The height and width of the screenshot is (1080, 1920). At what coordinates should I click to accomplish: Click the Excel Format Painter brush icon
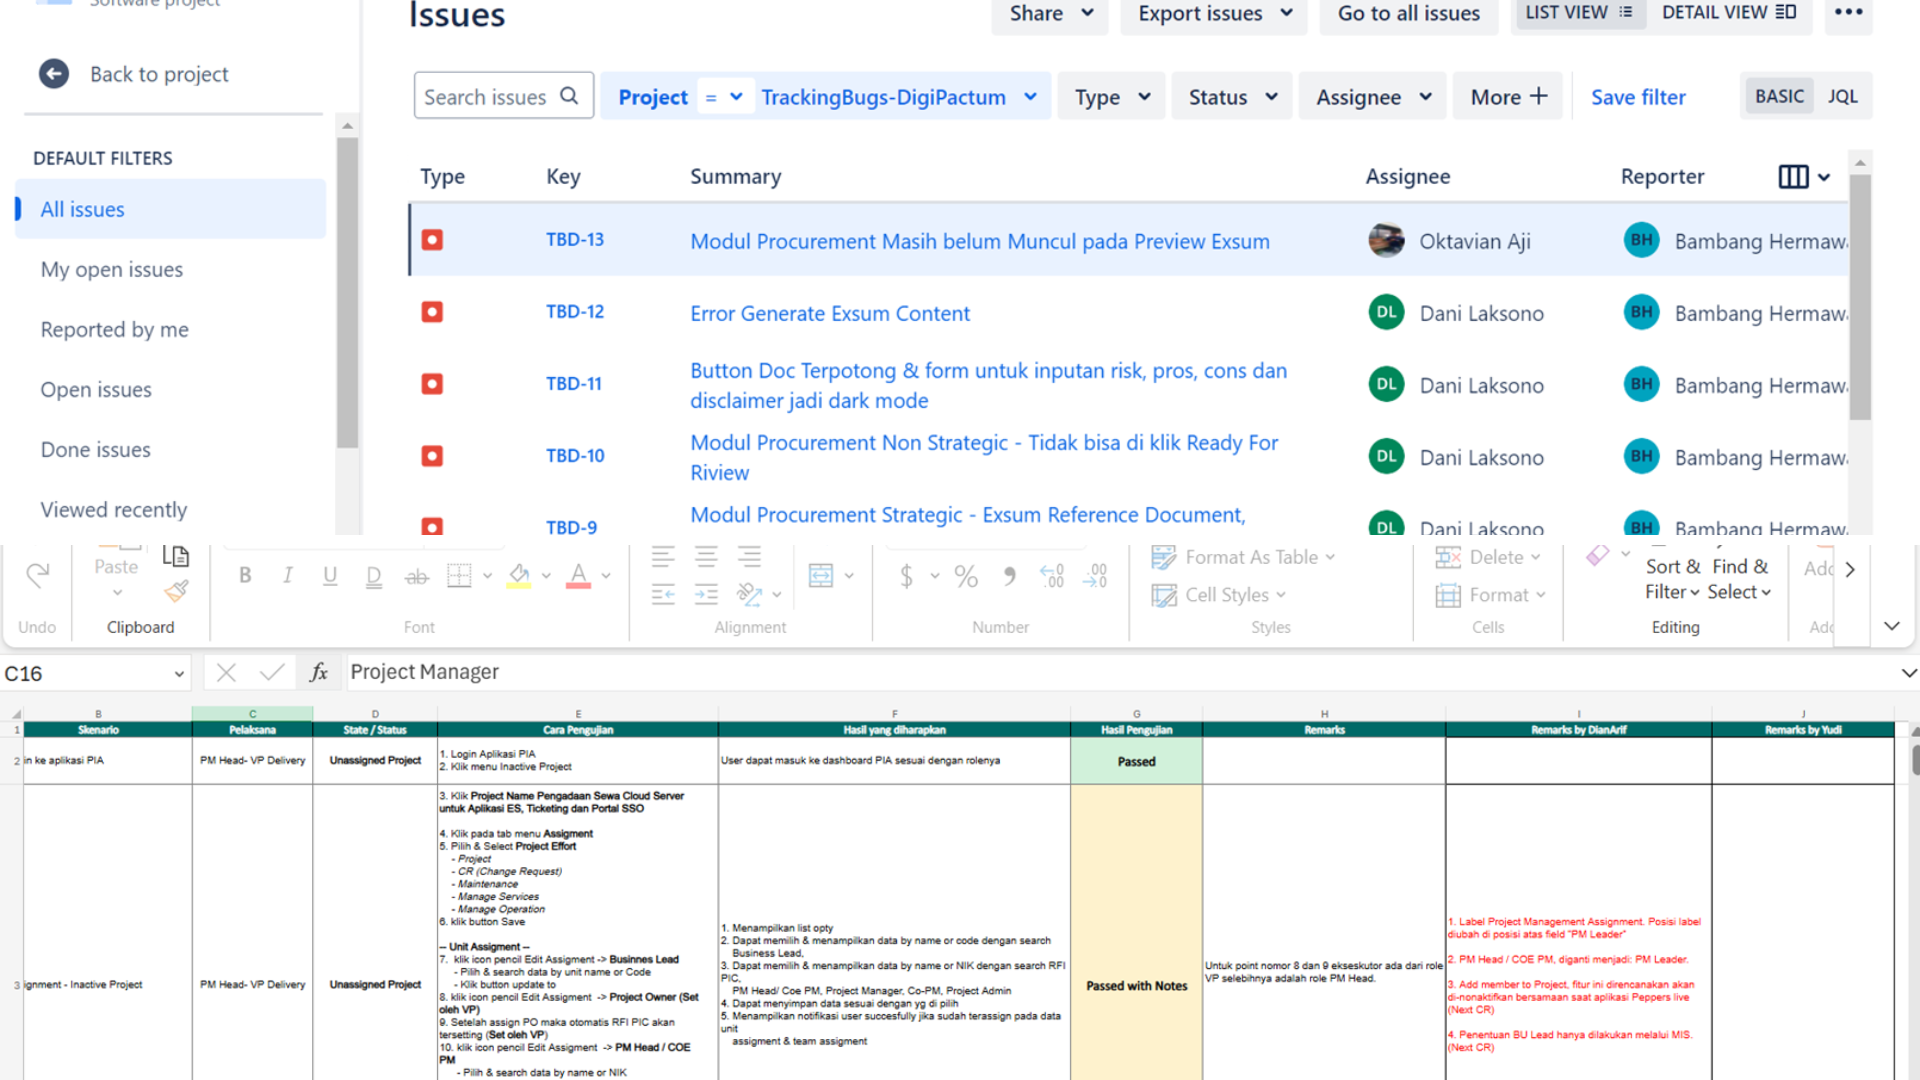point(177,592)
